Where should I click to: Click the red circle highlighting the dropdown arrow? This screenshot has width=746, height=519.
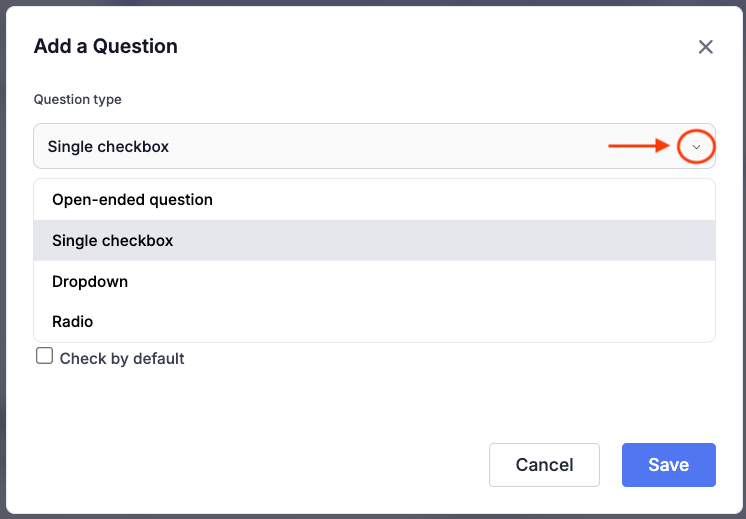point(696,147)
